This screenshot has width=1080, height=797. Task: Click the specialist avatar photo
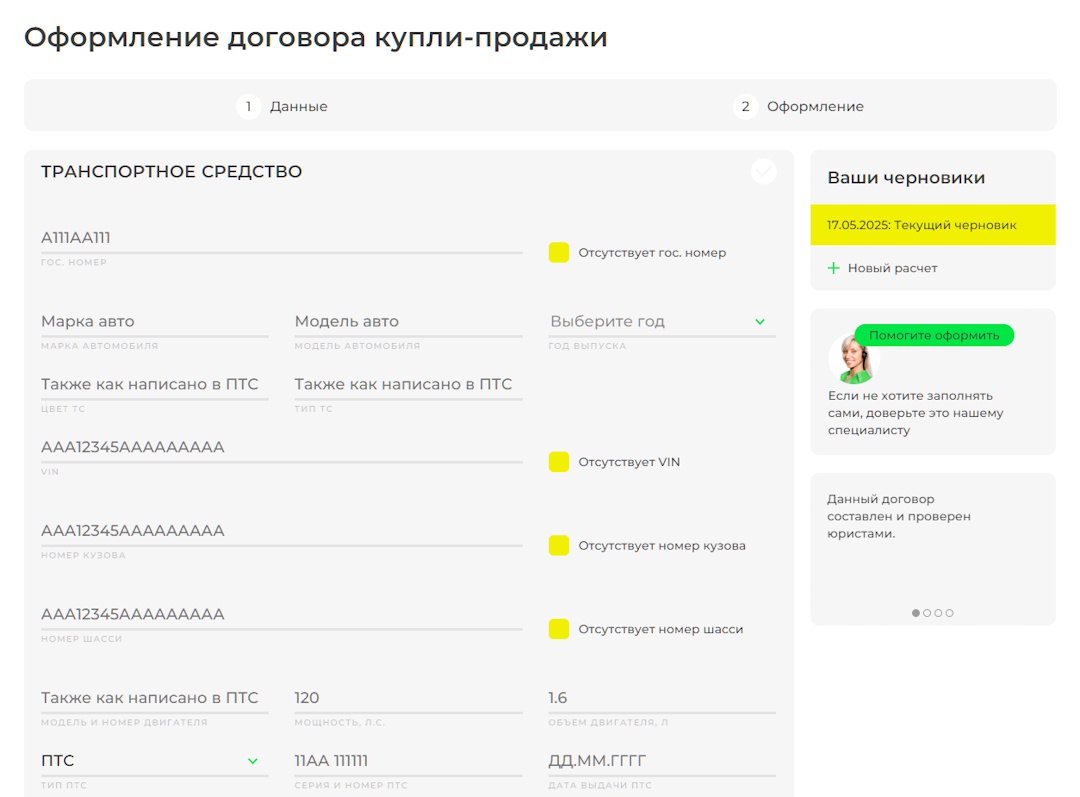tap(853, 359)
